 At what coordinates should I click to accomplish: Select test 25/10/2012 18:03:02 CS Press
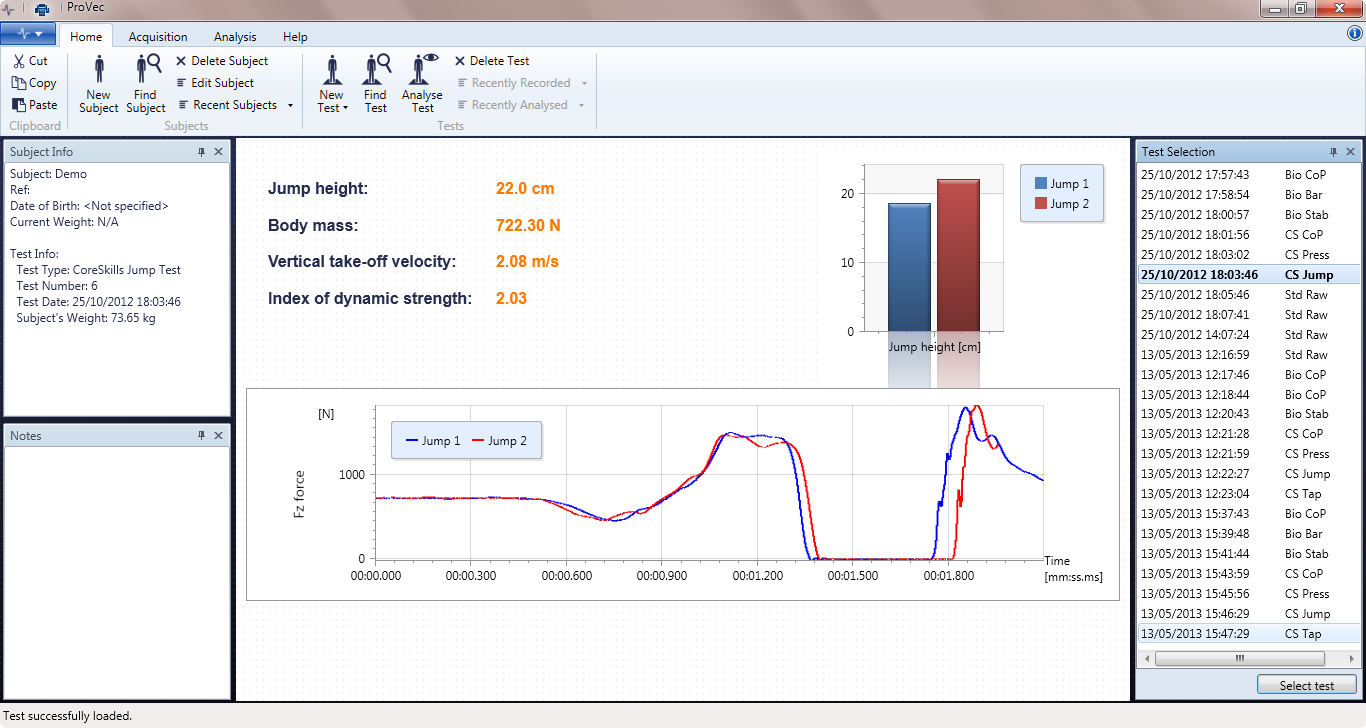click(x=1249, y=255)
